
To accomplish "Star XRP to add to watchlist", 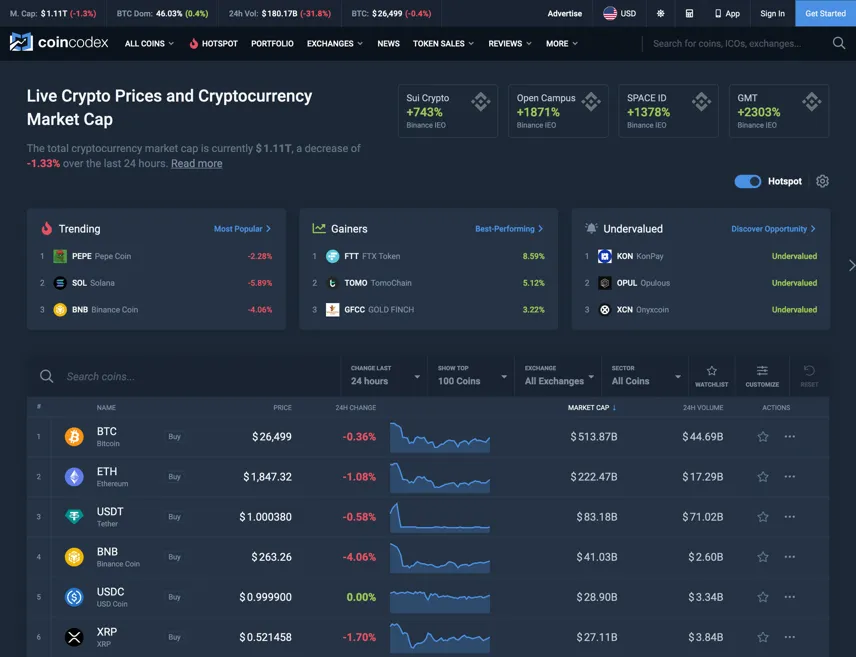I will click(x=763, y=637).
